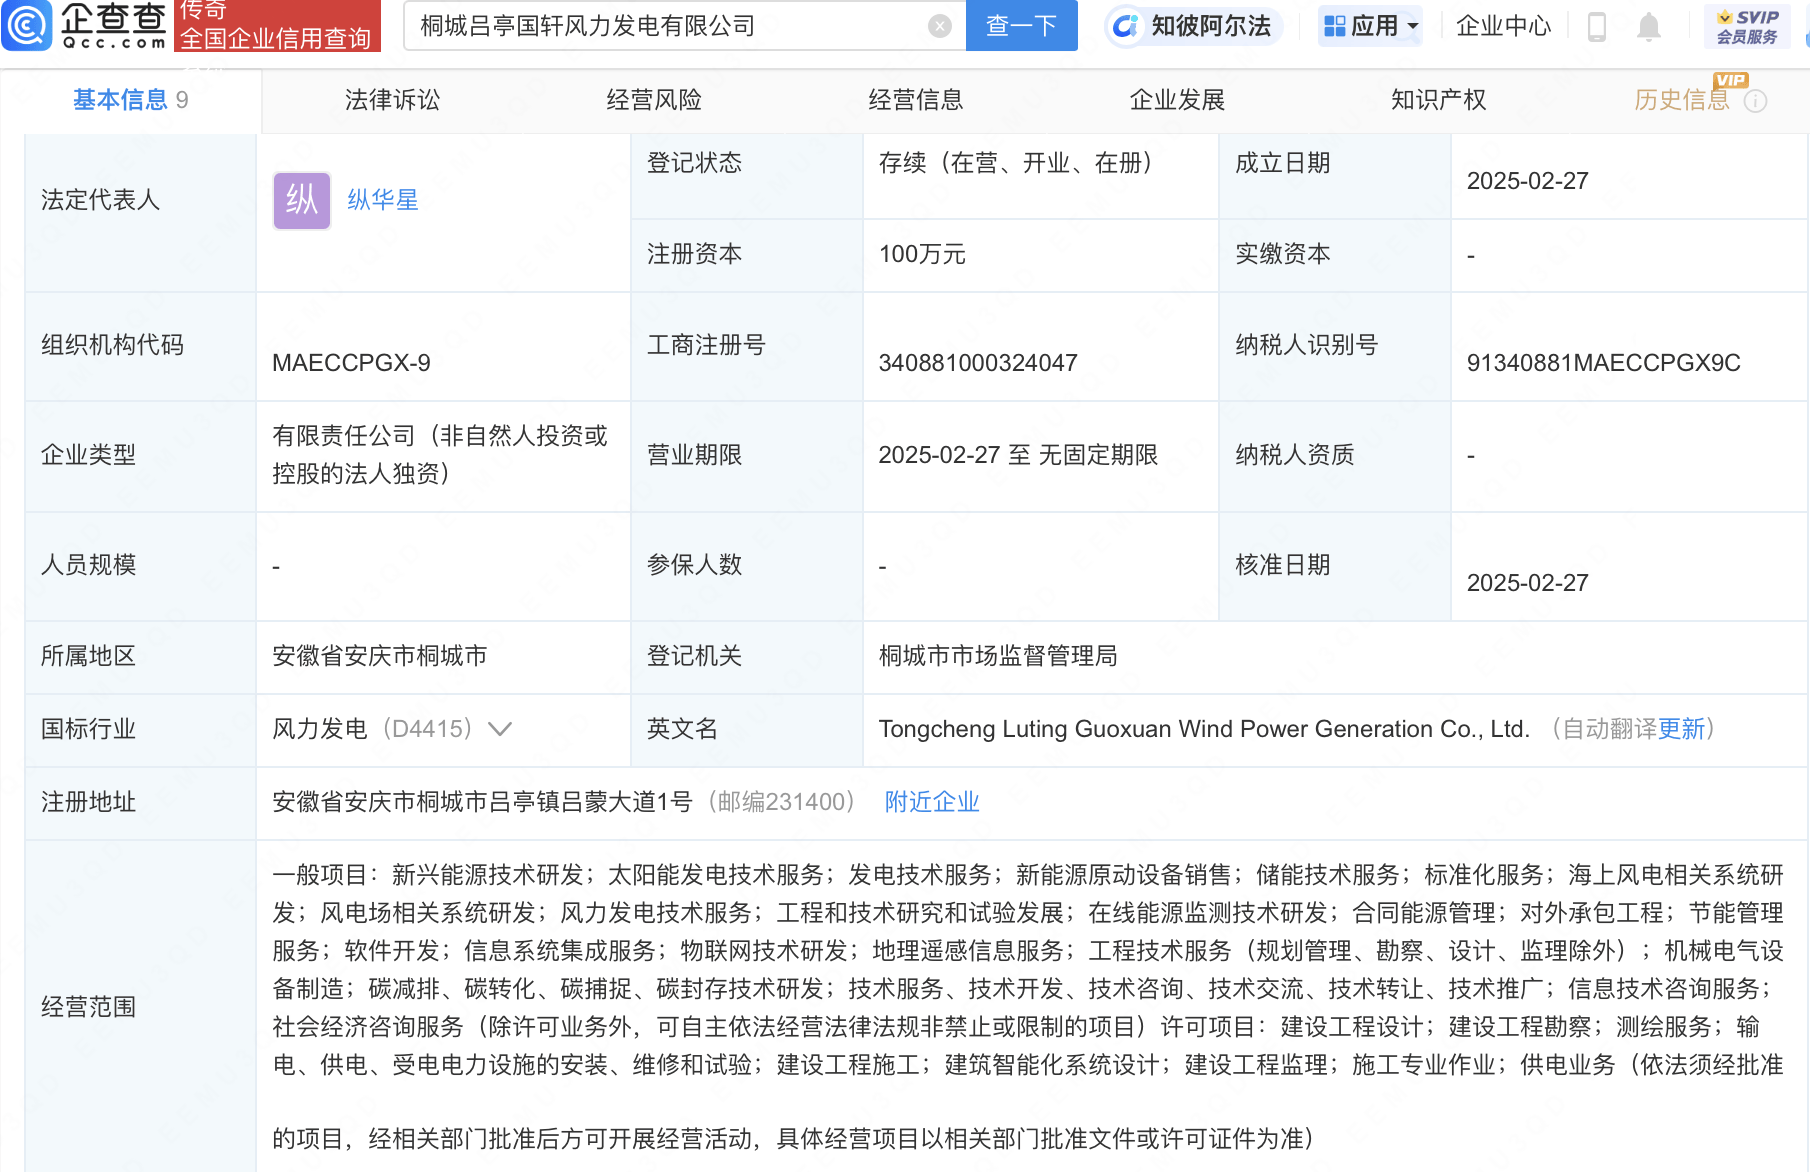
Task: Select the taxpayer ID 91340881MAECCPGX9C
Action: point(1603,363)
